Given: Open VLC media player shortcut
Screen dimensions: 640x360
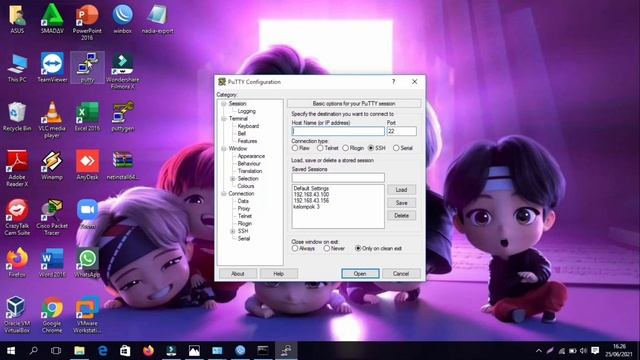Looking at the screenshot, I should coord(52,120).
